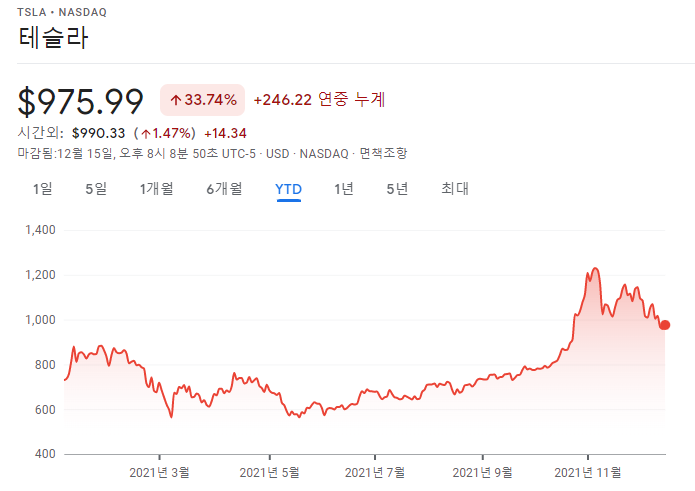Click the 2021년 3월 axis label
The image size is (695, 491).
tap(160, 473)
